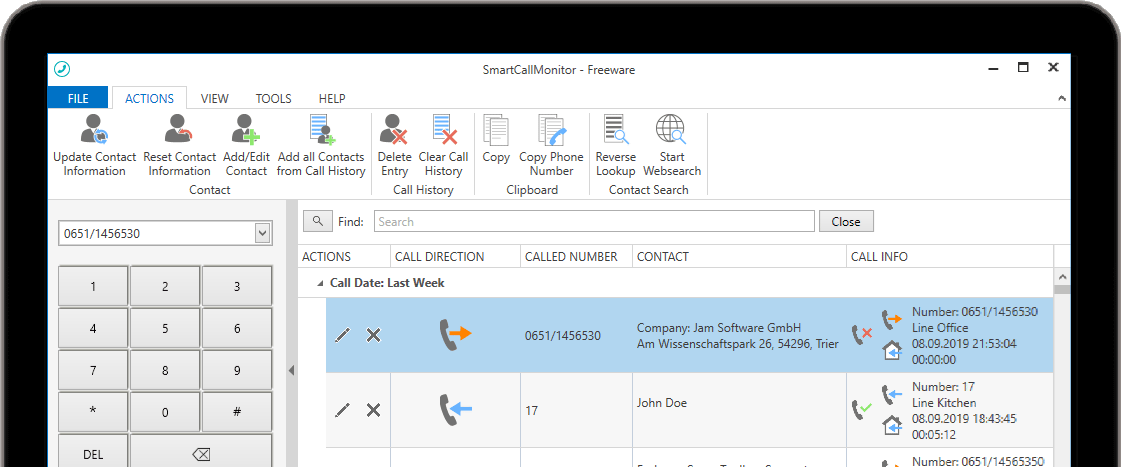The image size is (1121, 467).
Task: Dial digit 2 on keypad
Action: [165, 286]
